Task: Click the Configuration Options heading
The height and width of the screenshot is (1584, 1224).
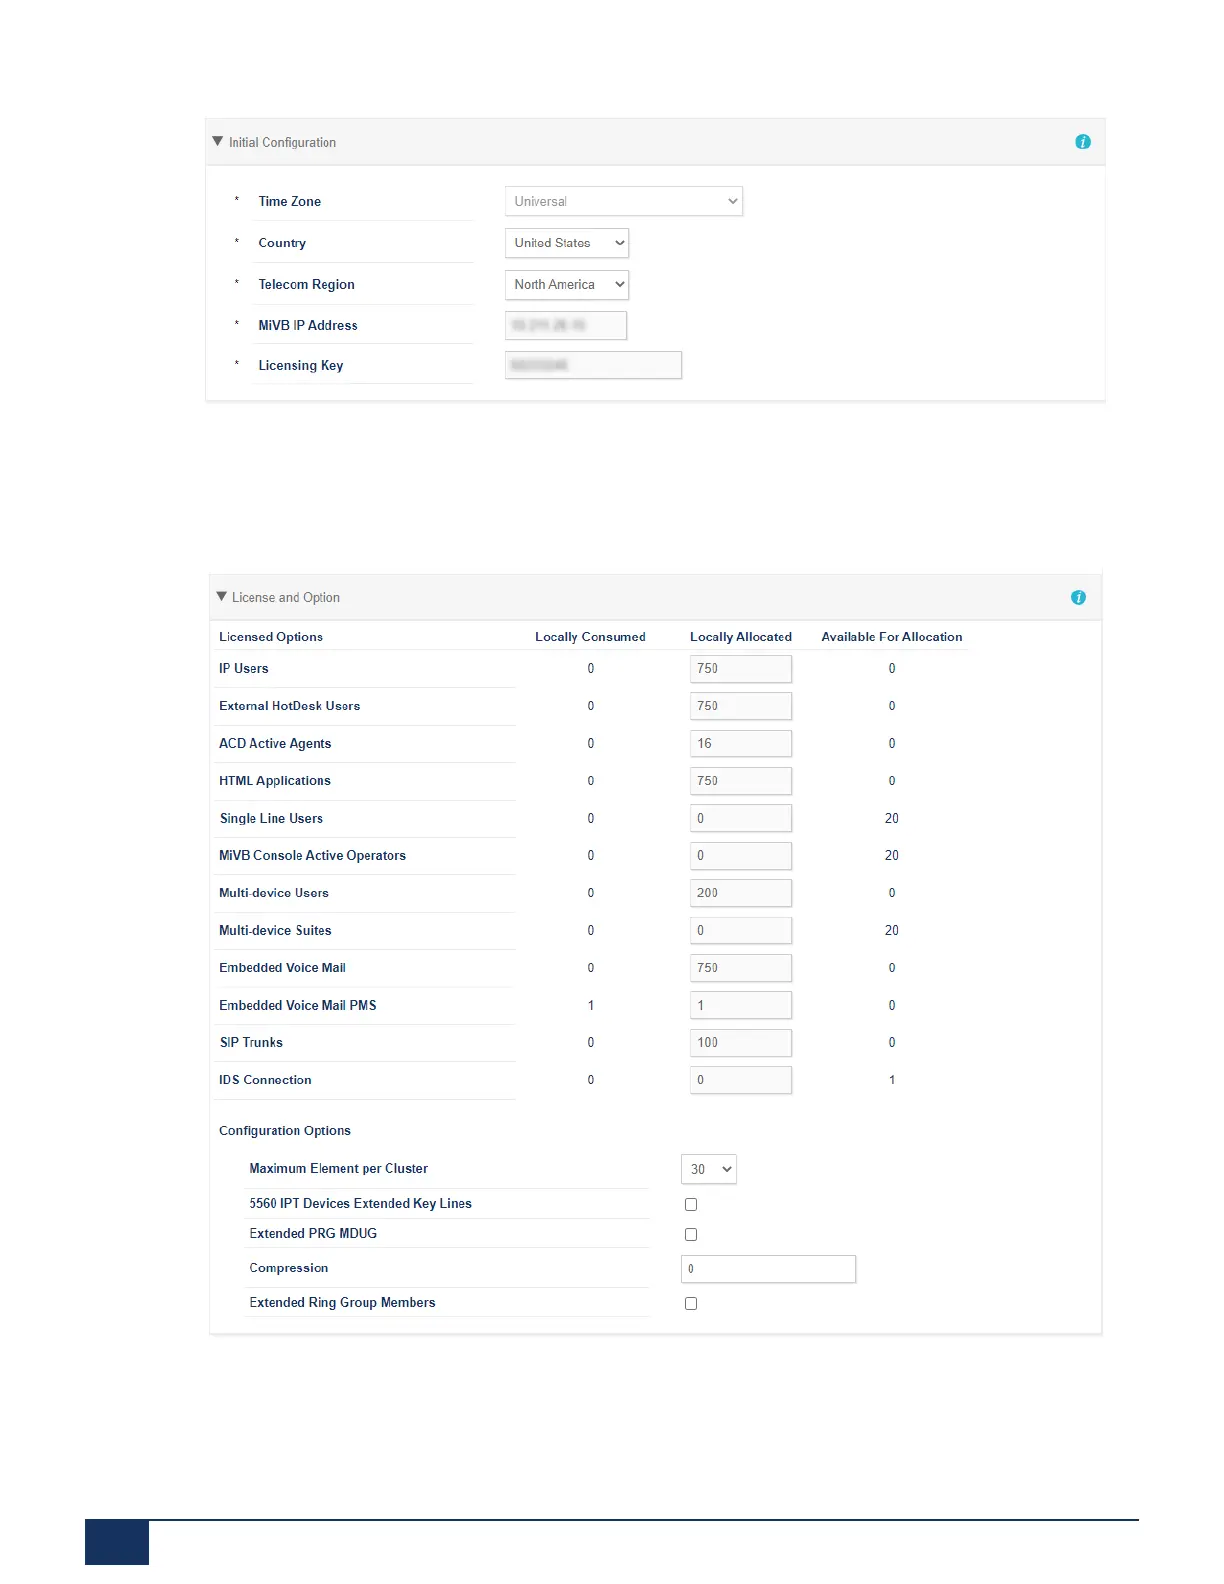Action: (x=285, y=1131)
